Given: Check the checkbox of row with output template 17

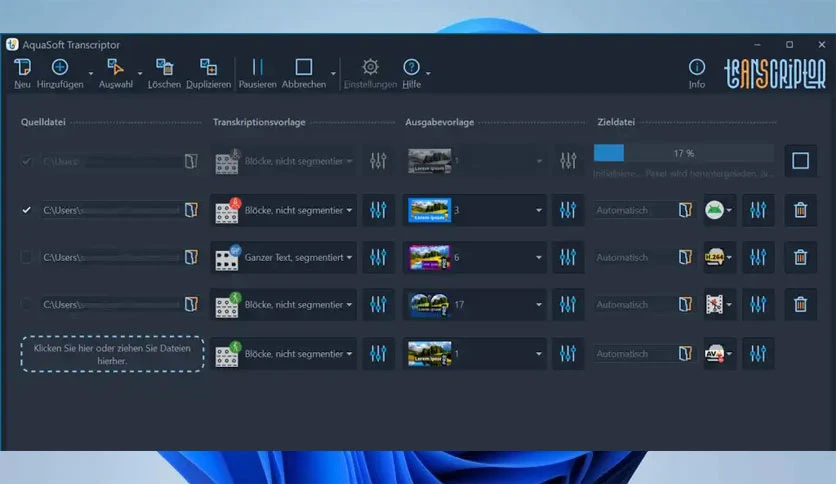Looking at the screenshot, I should [26, 304].
